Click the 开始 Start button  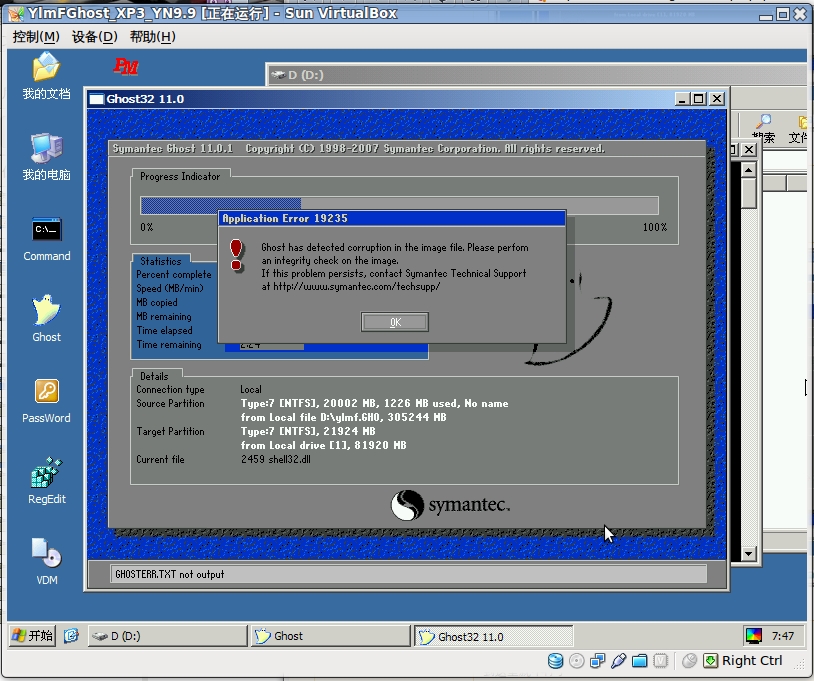click(33, 635)
